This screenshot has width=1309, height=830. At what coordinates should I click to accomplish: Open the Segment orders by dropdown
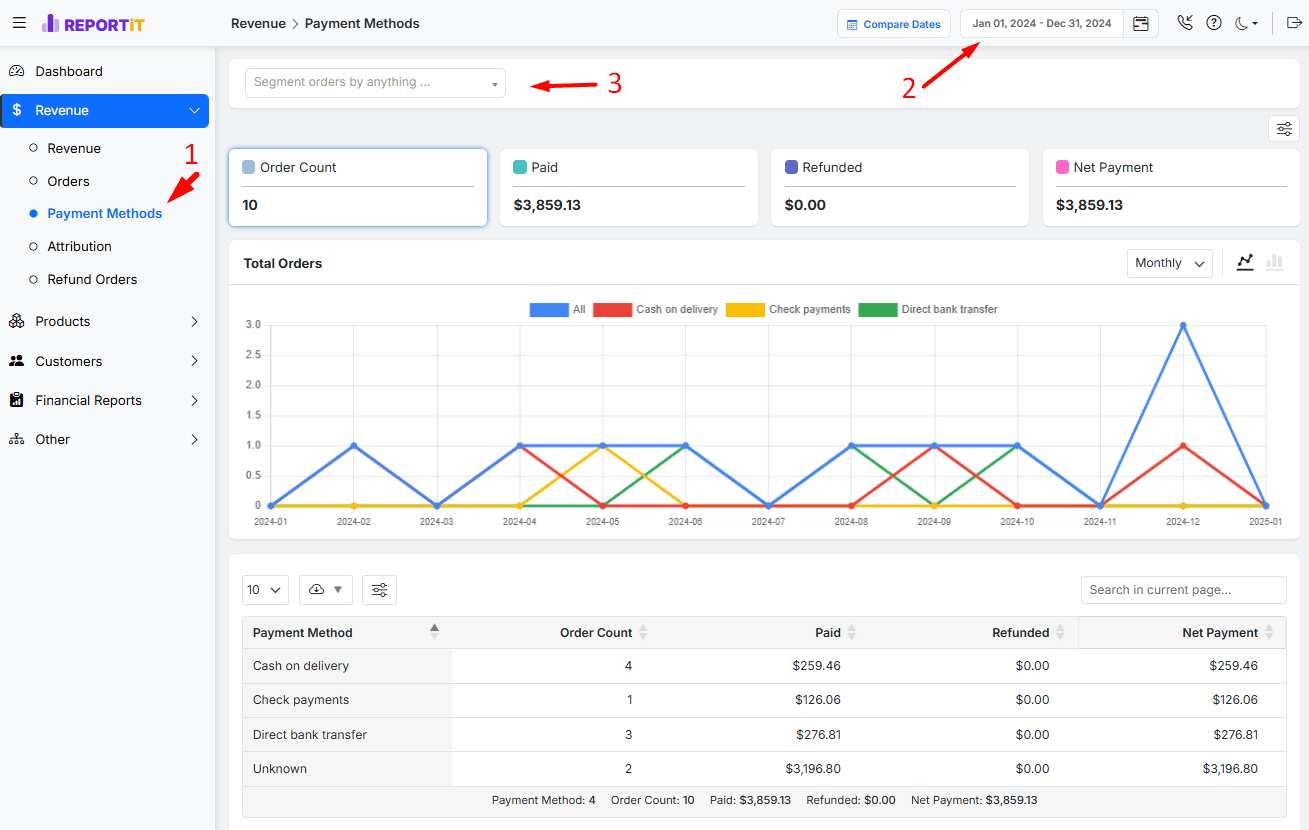click(375, 83)
